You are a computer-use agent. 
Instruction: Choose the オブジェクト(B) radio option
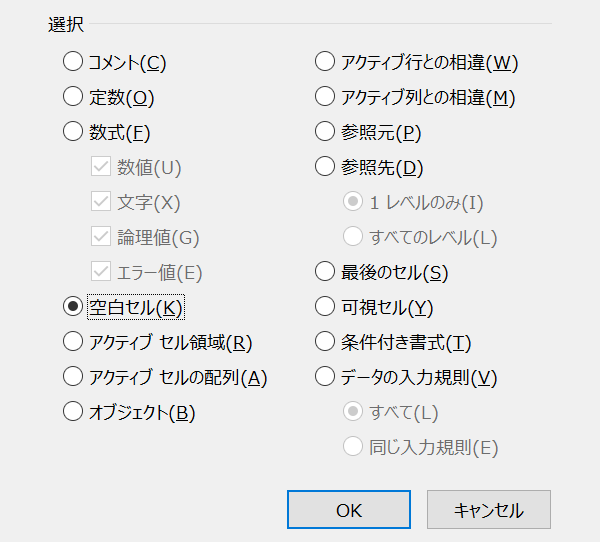73,411
